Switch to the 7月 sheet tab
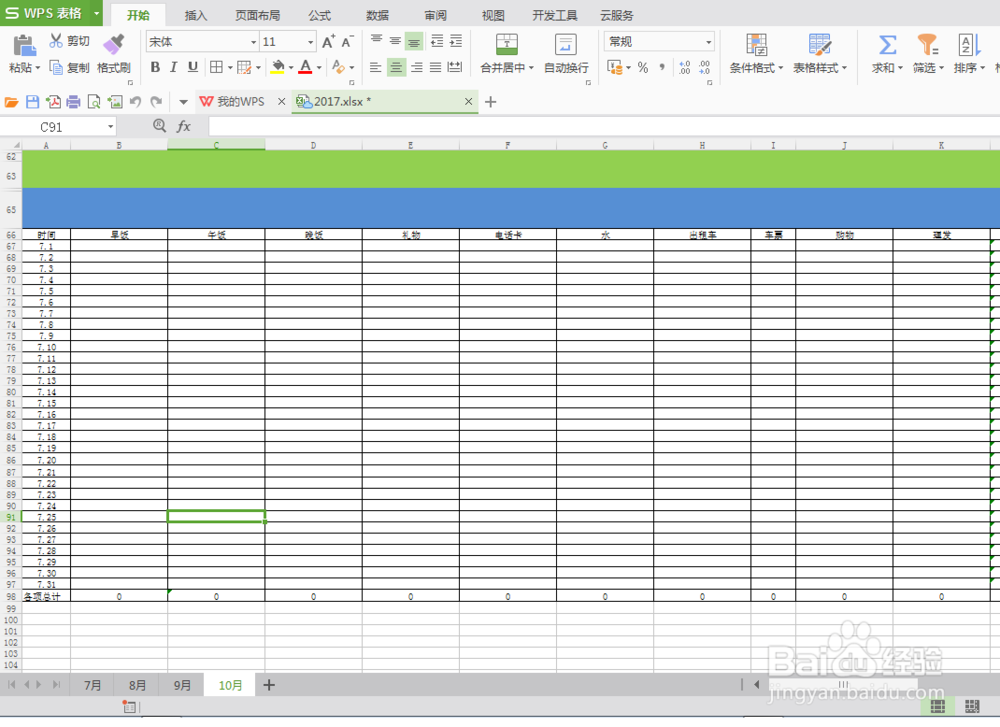 click(x=92, y=685)
